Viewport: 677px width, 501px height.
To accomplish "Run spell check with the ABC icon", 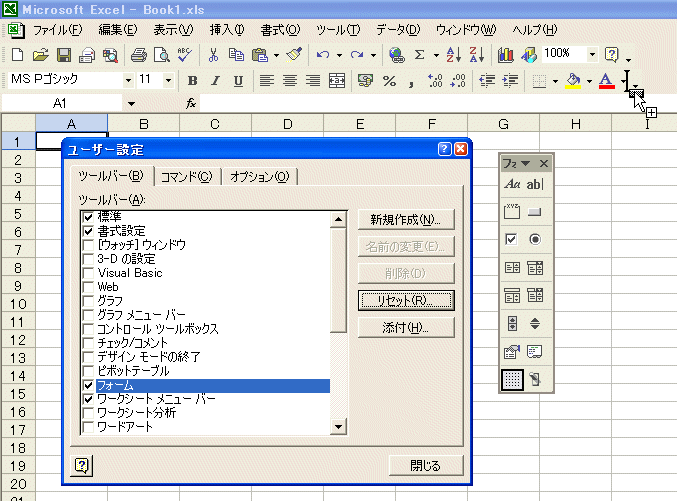I will [x=185, y=55].
